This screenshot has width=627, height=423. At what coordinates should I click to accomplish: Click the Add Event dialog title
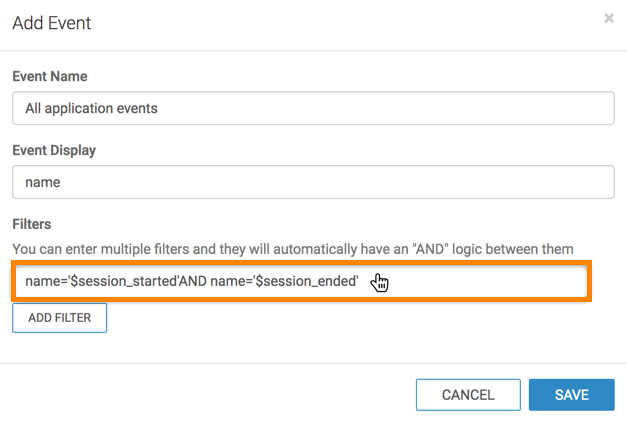point(52,22)
